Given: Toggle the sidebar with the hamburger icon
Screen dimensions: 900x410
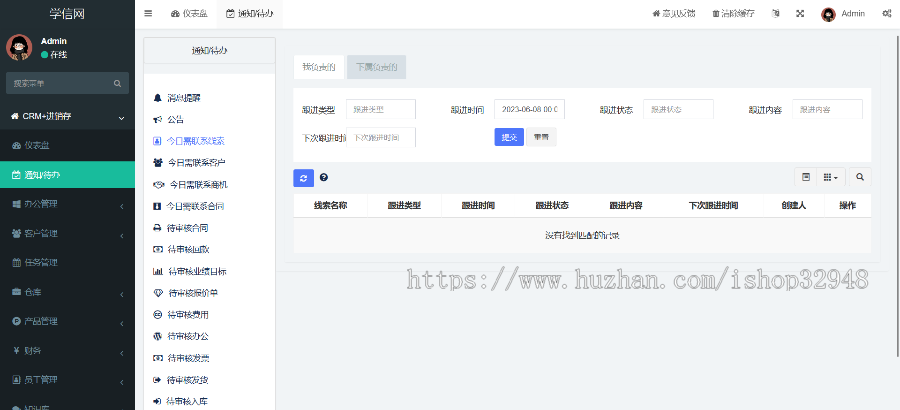Looking at the screenshot, I should point(148,14).
